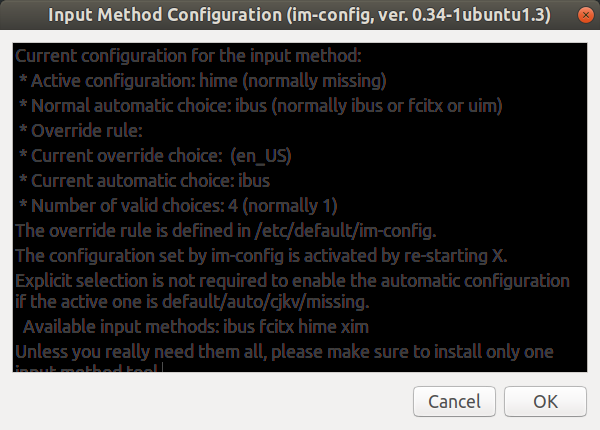This screenshot has width=600, height=430.
Task: Click the 'Explicit selection is not required' line
Action: [292, 281]
